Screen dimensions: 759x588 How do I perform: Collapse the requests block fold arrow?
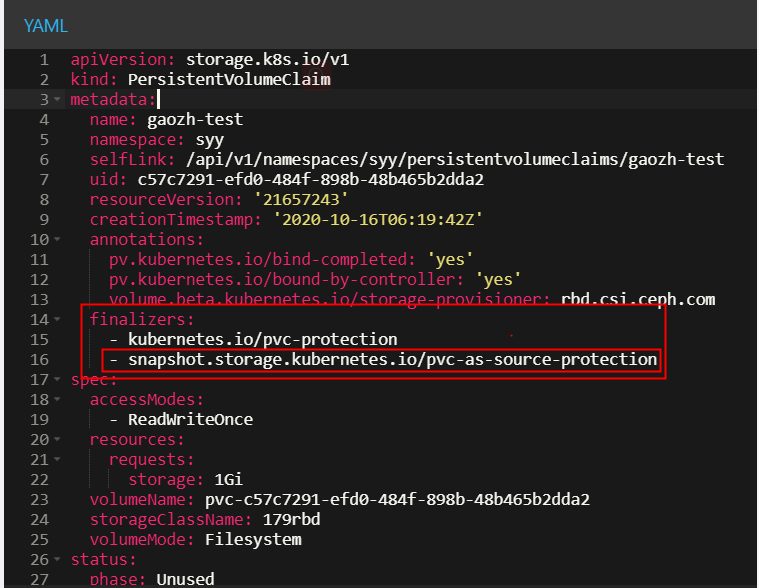[x=57, y=459]
